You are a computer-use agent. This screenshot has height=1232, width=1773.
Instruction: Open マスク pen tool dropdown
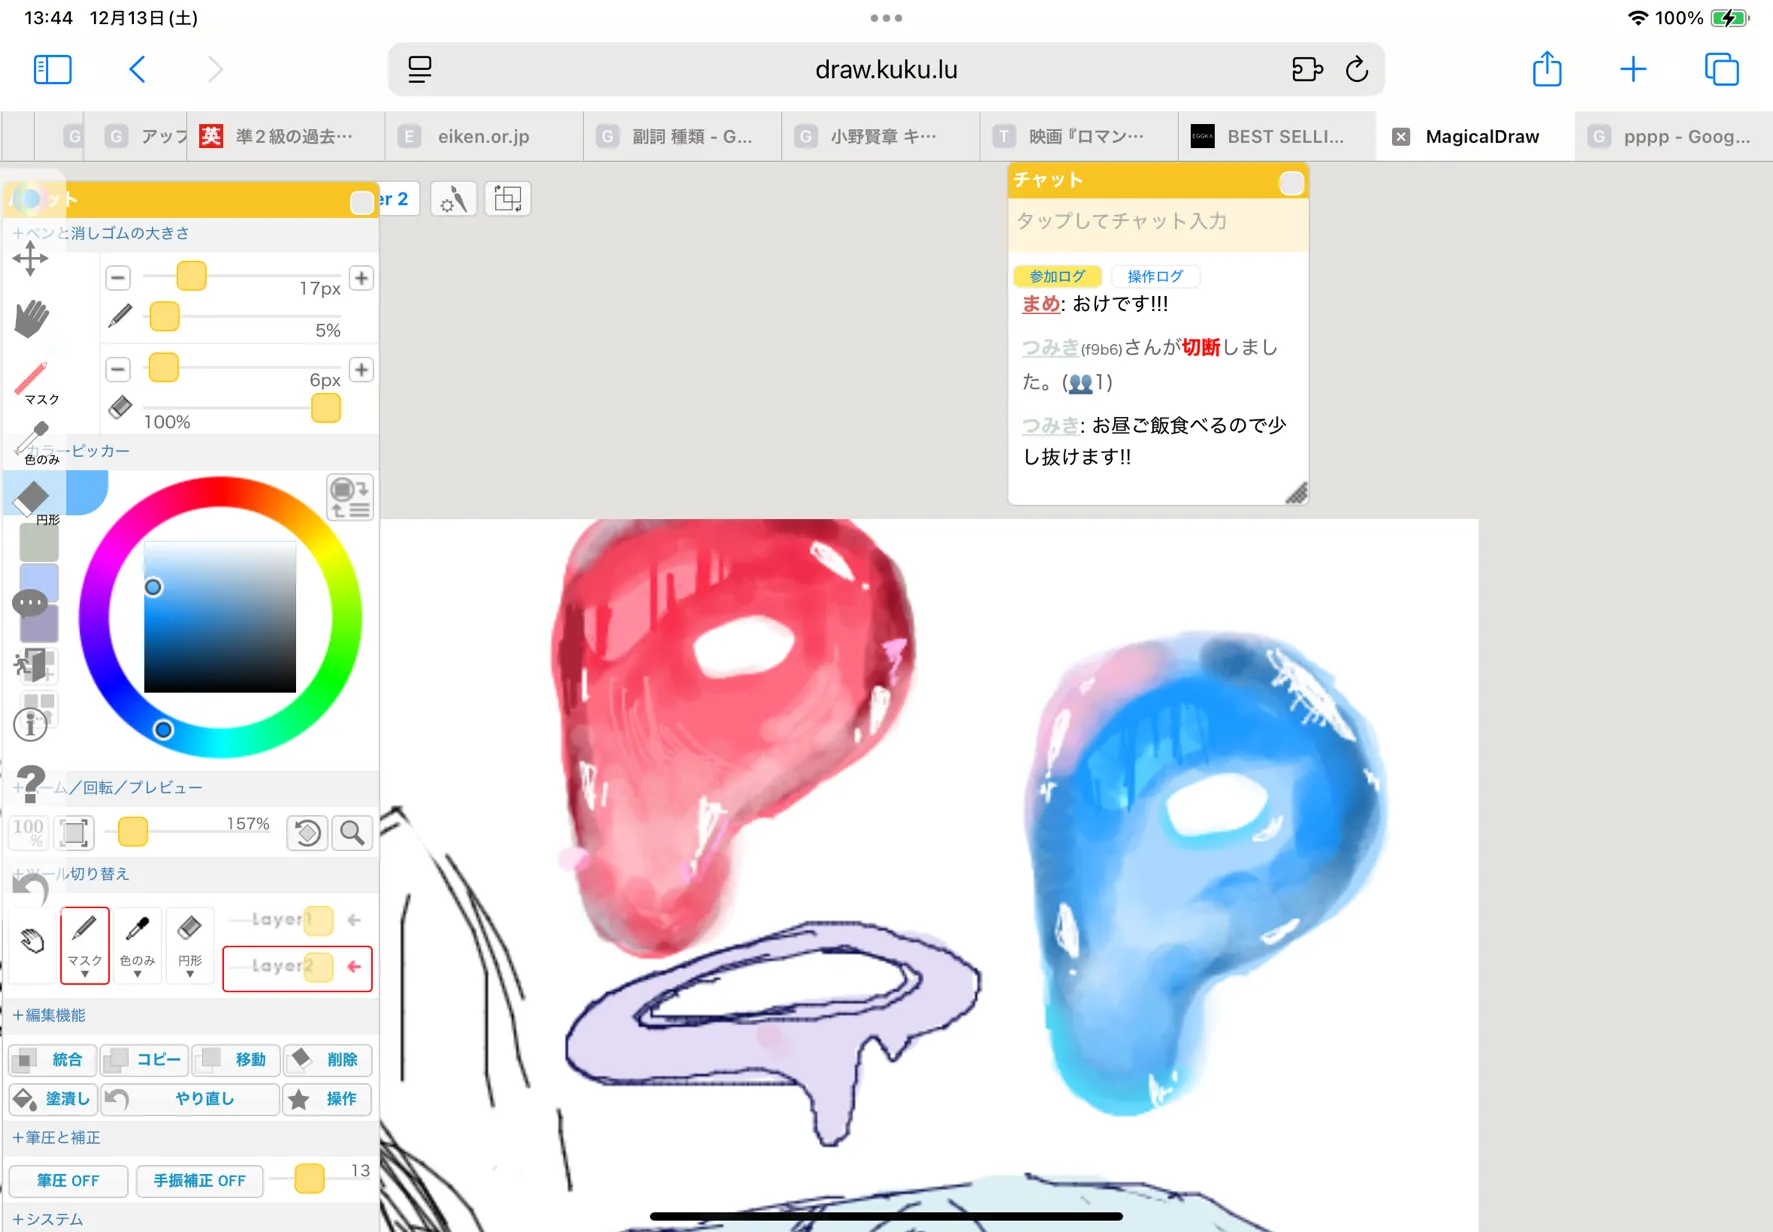point(84,945)
